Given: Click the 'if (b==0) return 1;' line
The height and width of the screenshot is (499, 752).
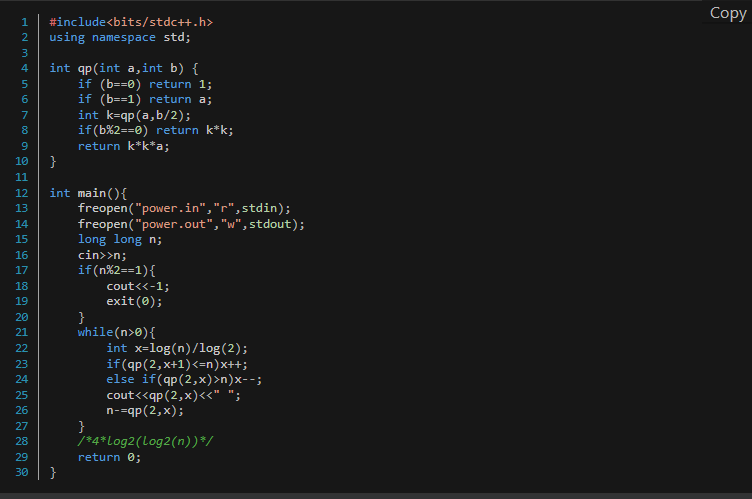Looking at the screenshot, I should [x=145, y=84].
